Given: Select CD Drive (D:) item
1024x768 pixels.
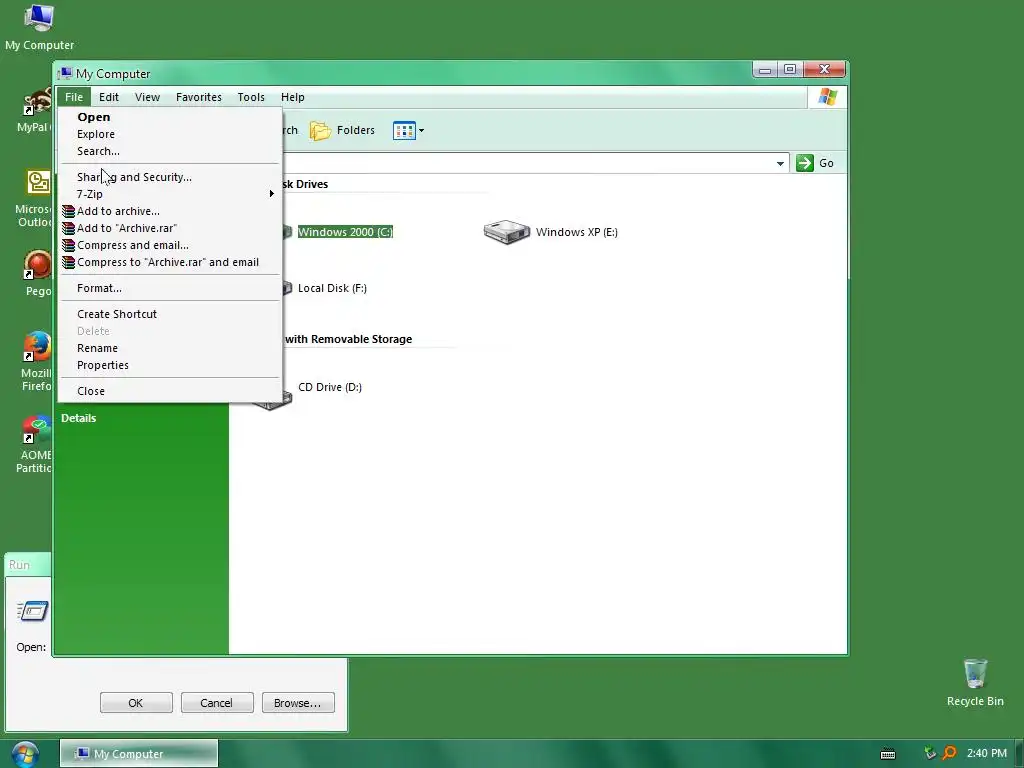Looking at the screenshot, I should click(x=330, y=387).
